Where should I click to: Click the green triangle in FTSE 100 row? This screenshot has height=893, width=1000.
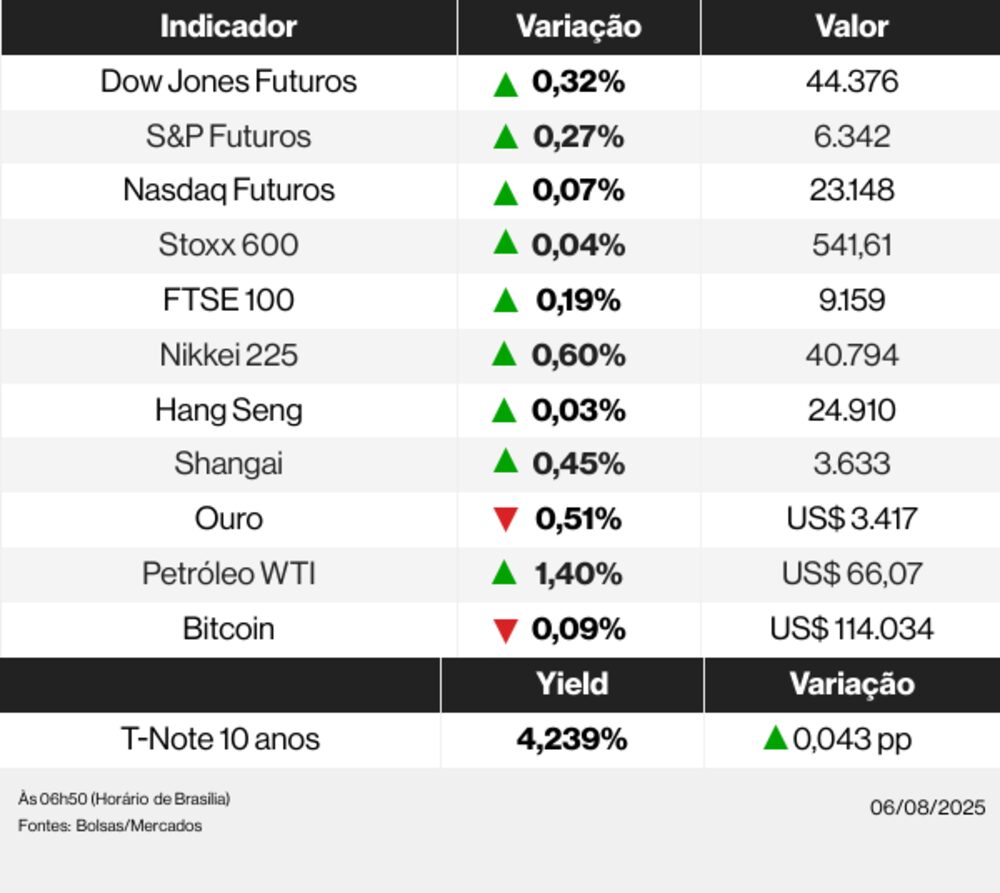[x=506, y=300]
